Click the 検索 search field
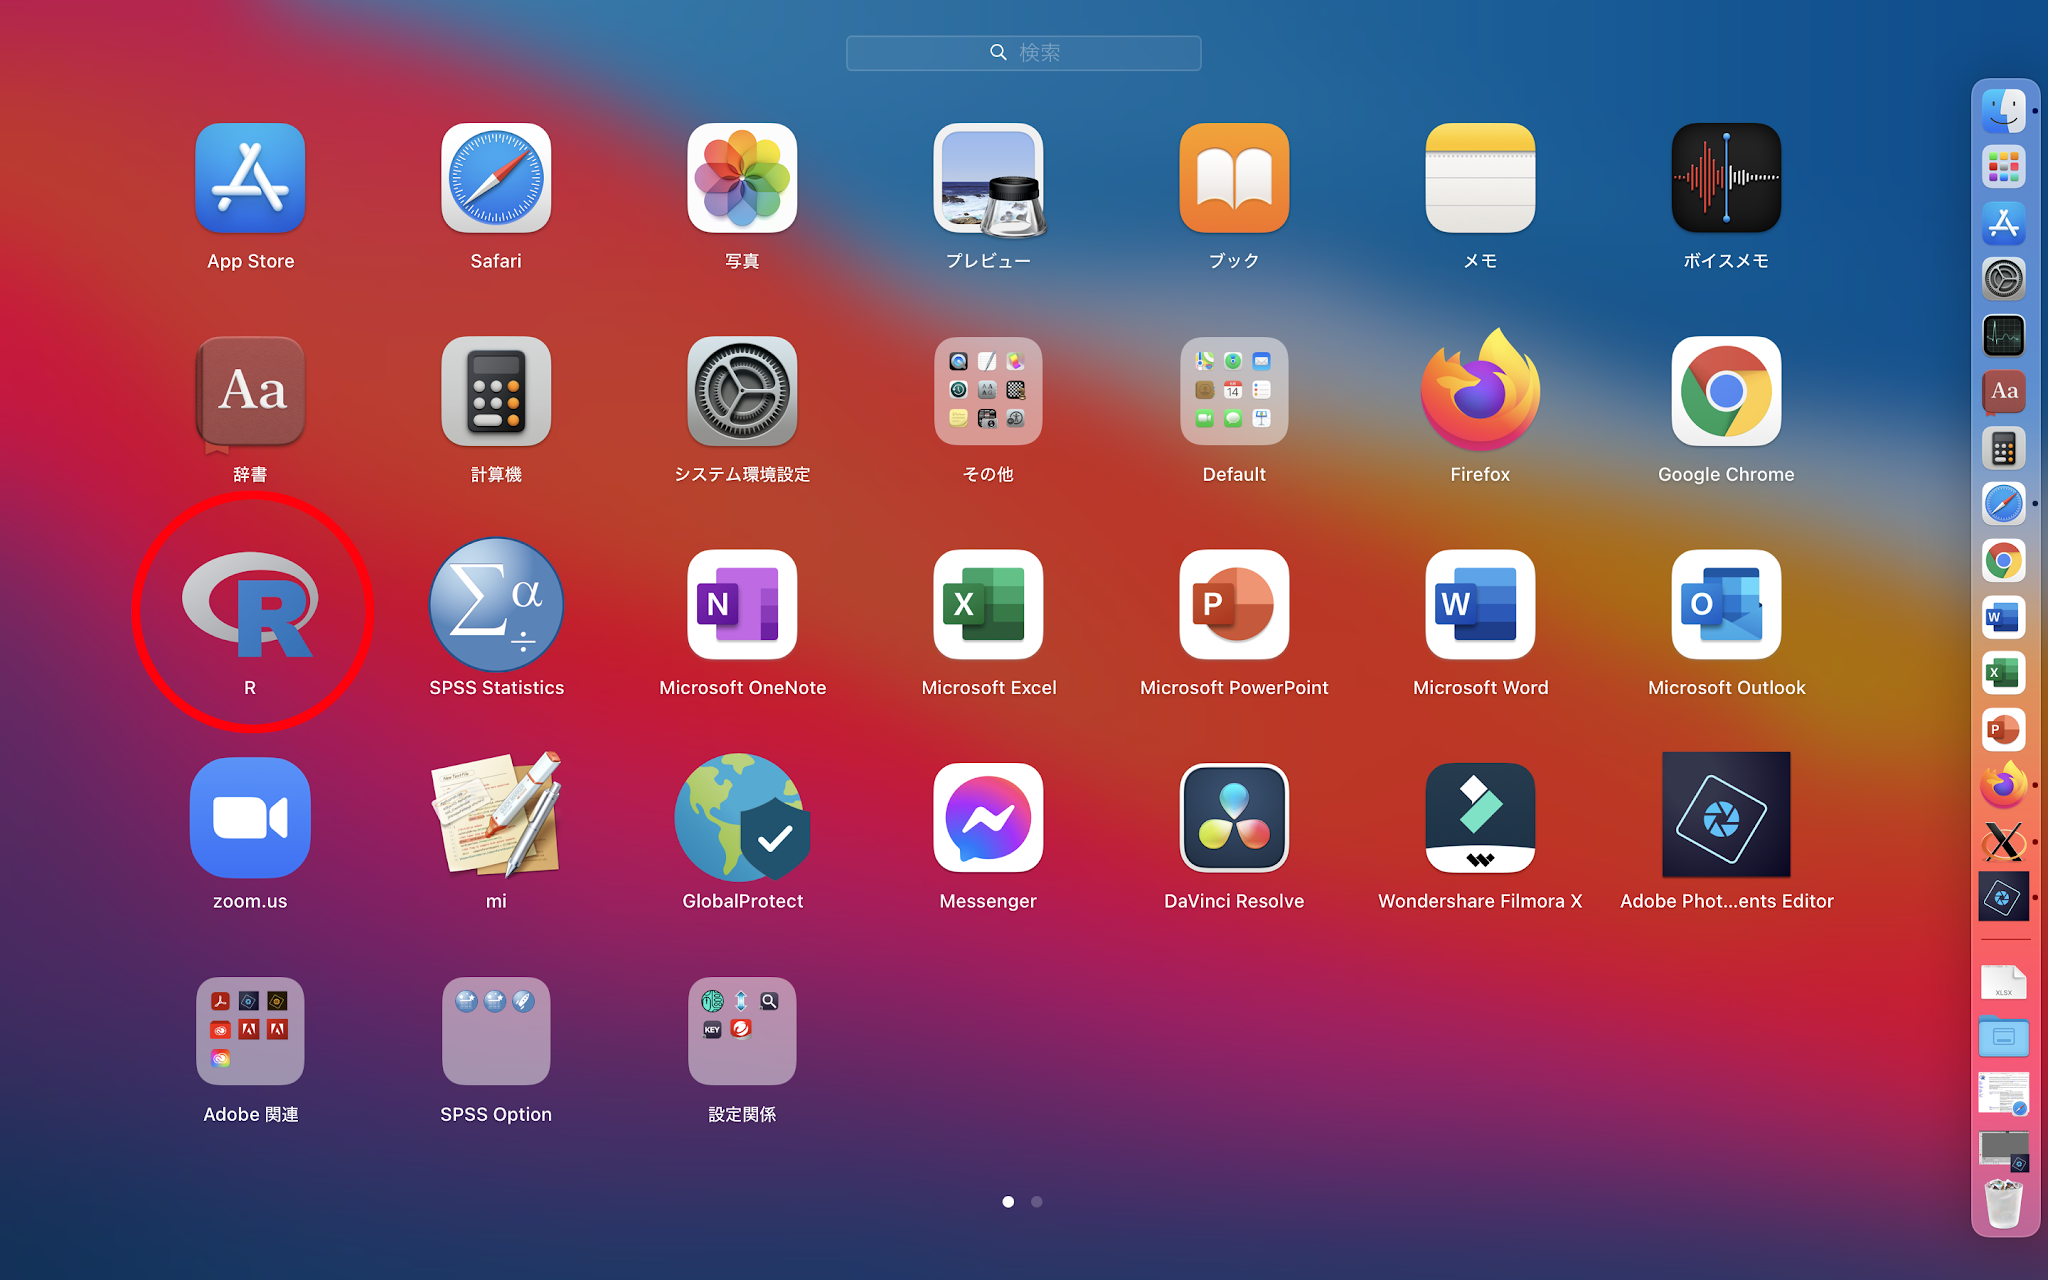The height and width of the screenshot is (1280, 2048). [1023, 52]
